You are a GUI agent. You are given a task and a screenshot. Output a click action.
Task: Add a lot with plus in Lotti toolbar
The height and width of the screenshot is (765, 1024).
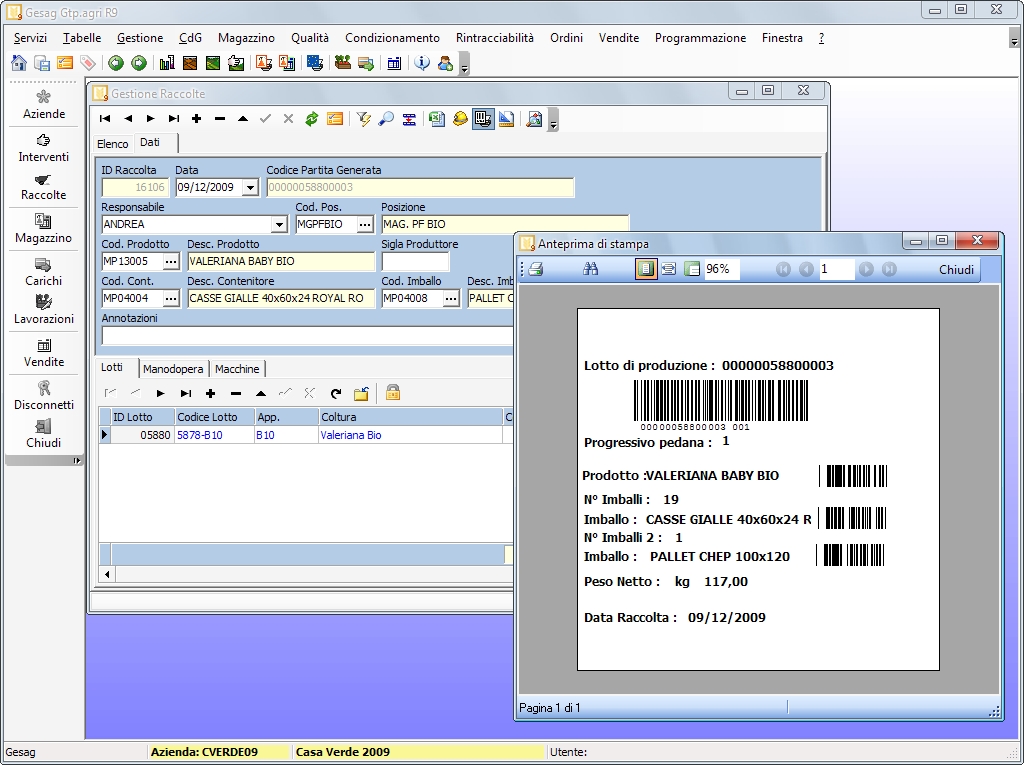pyautogui.click(x=210, y=393)
